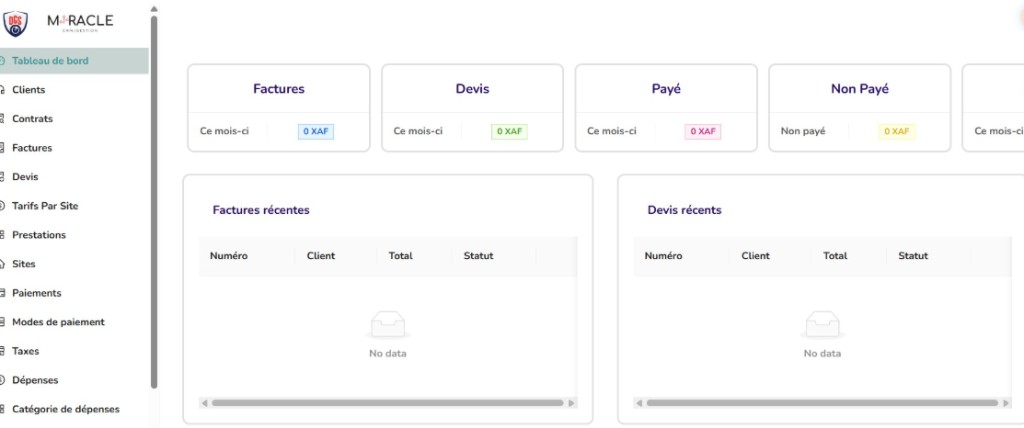This screenshot has height=428, width=1024.
Task: Click the Devis summary card title
Action: point(472,89)
